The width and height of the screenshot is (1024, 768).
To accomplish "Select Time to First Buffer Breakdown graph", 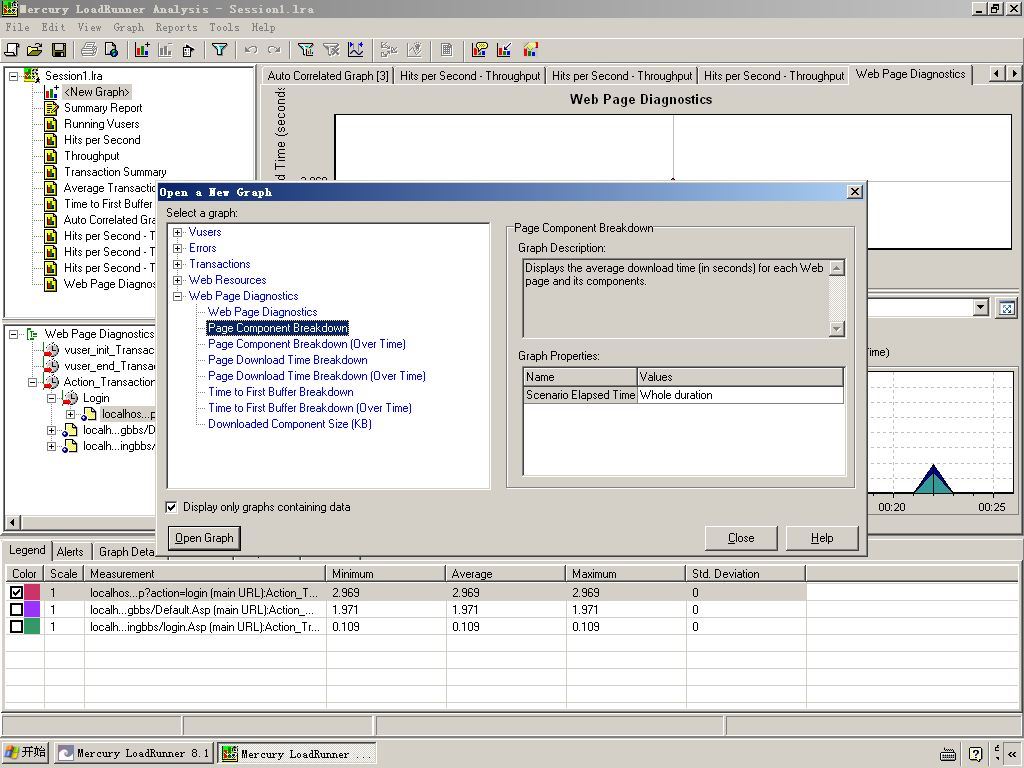I will click(281, 392).
